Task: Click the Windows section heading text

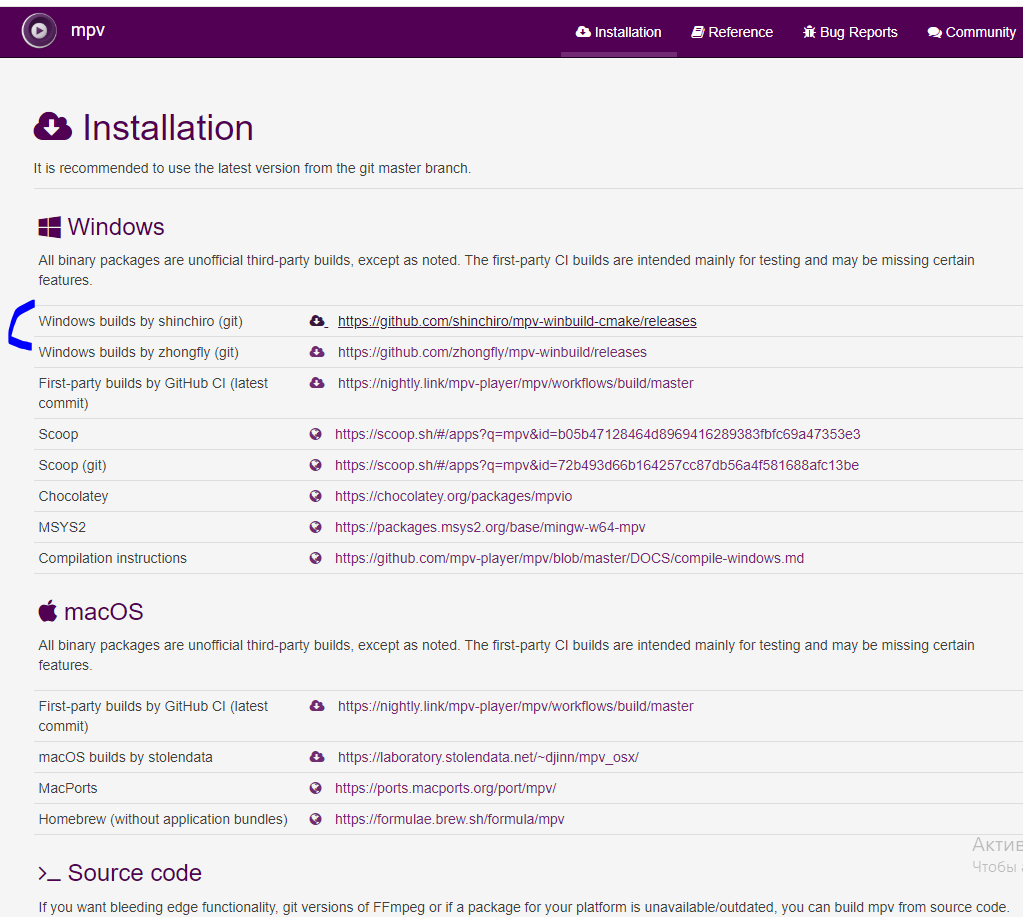Action: coord(116,227)
